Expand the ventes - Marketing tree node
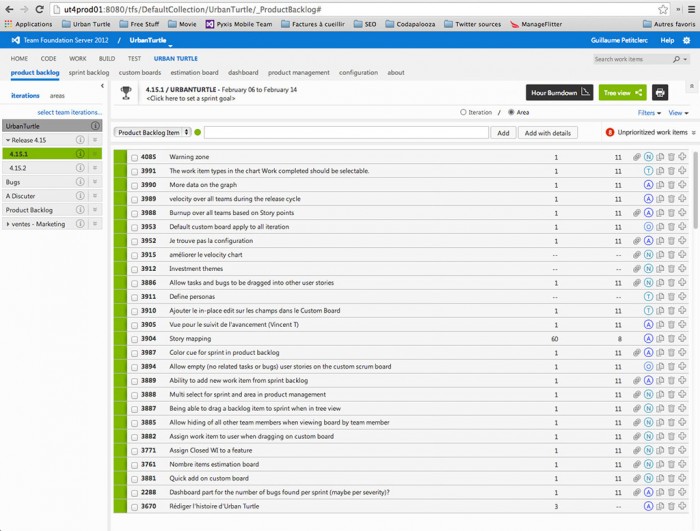700x531 pixels. pos(8,224)
